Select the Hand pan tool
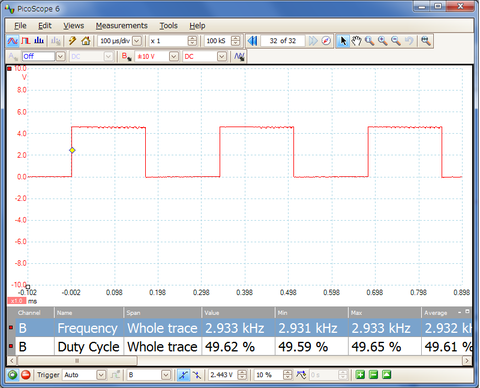480x388 pixels. (x=356, y=41)
